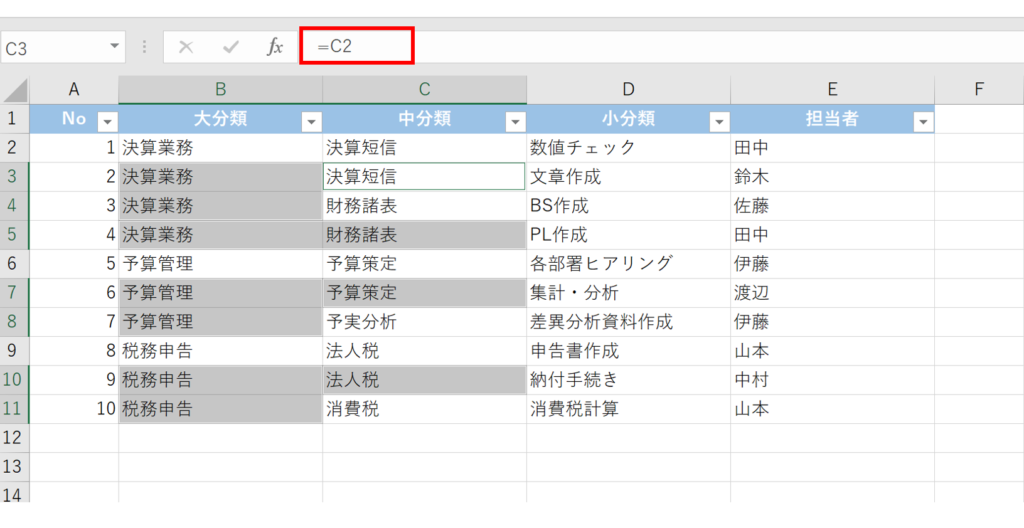Click the three-dot formula bar resize handle
Screen dimensions: 1024x528
pyautogui.click(x=145, y=47)
